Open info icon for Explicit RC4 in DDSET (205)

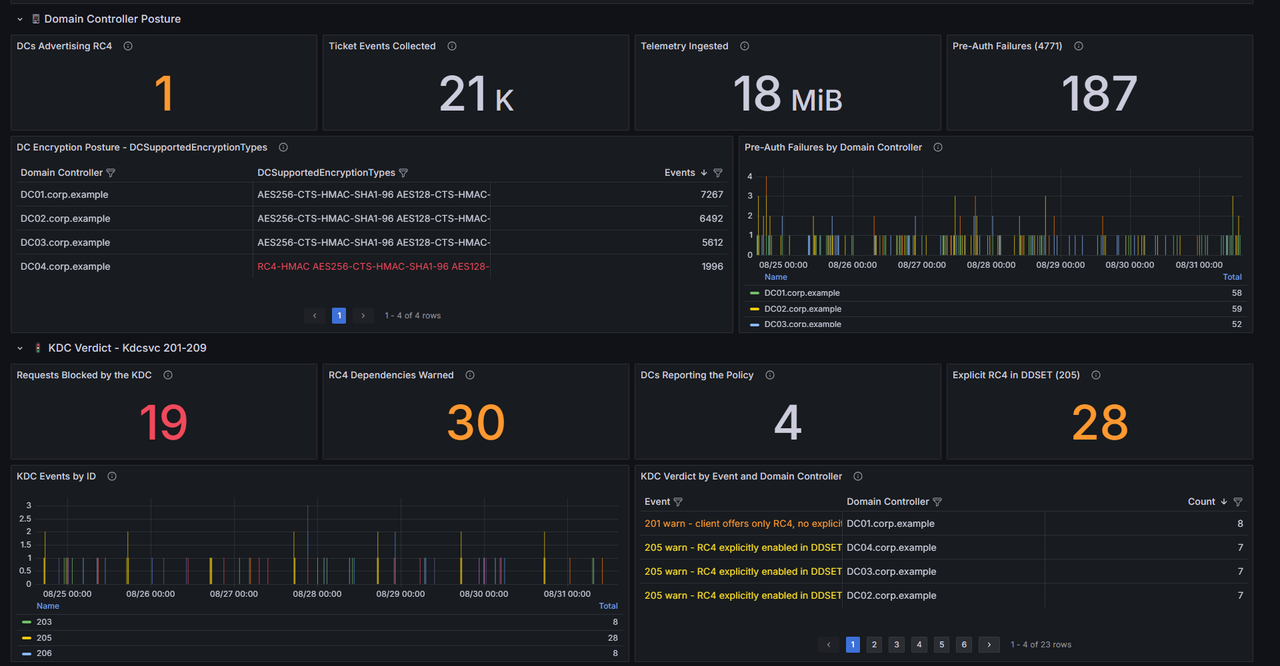1096,375
